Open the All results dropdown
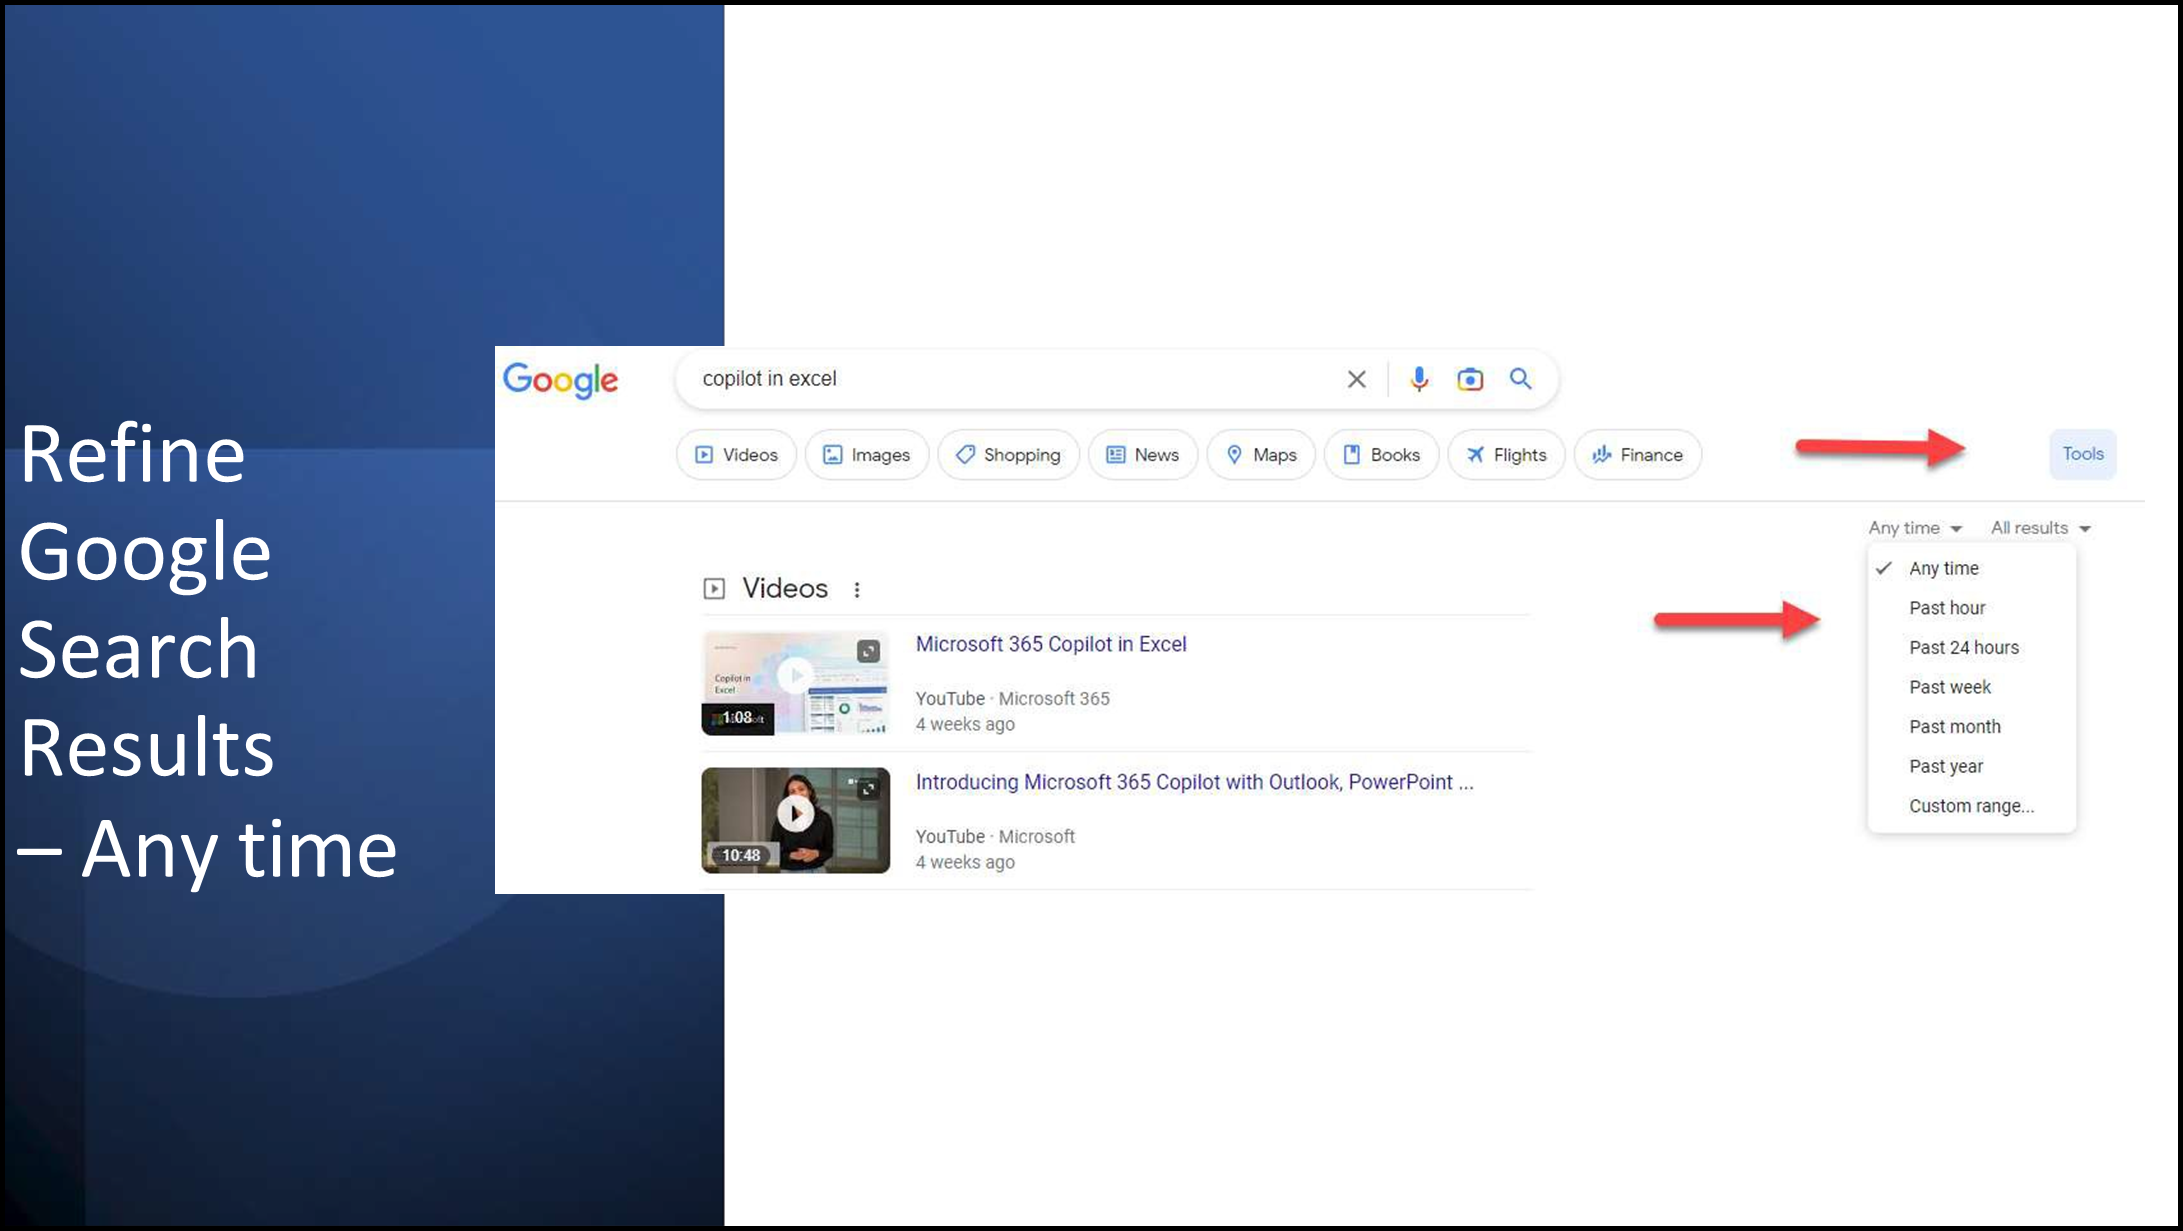Viewport: 2183px width, 1231px height. (2039, 528)
